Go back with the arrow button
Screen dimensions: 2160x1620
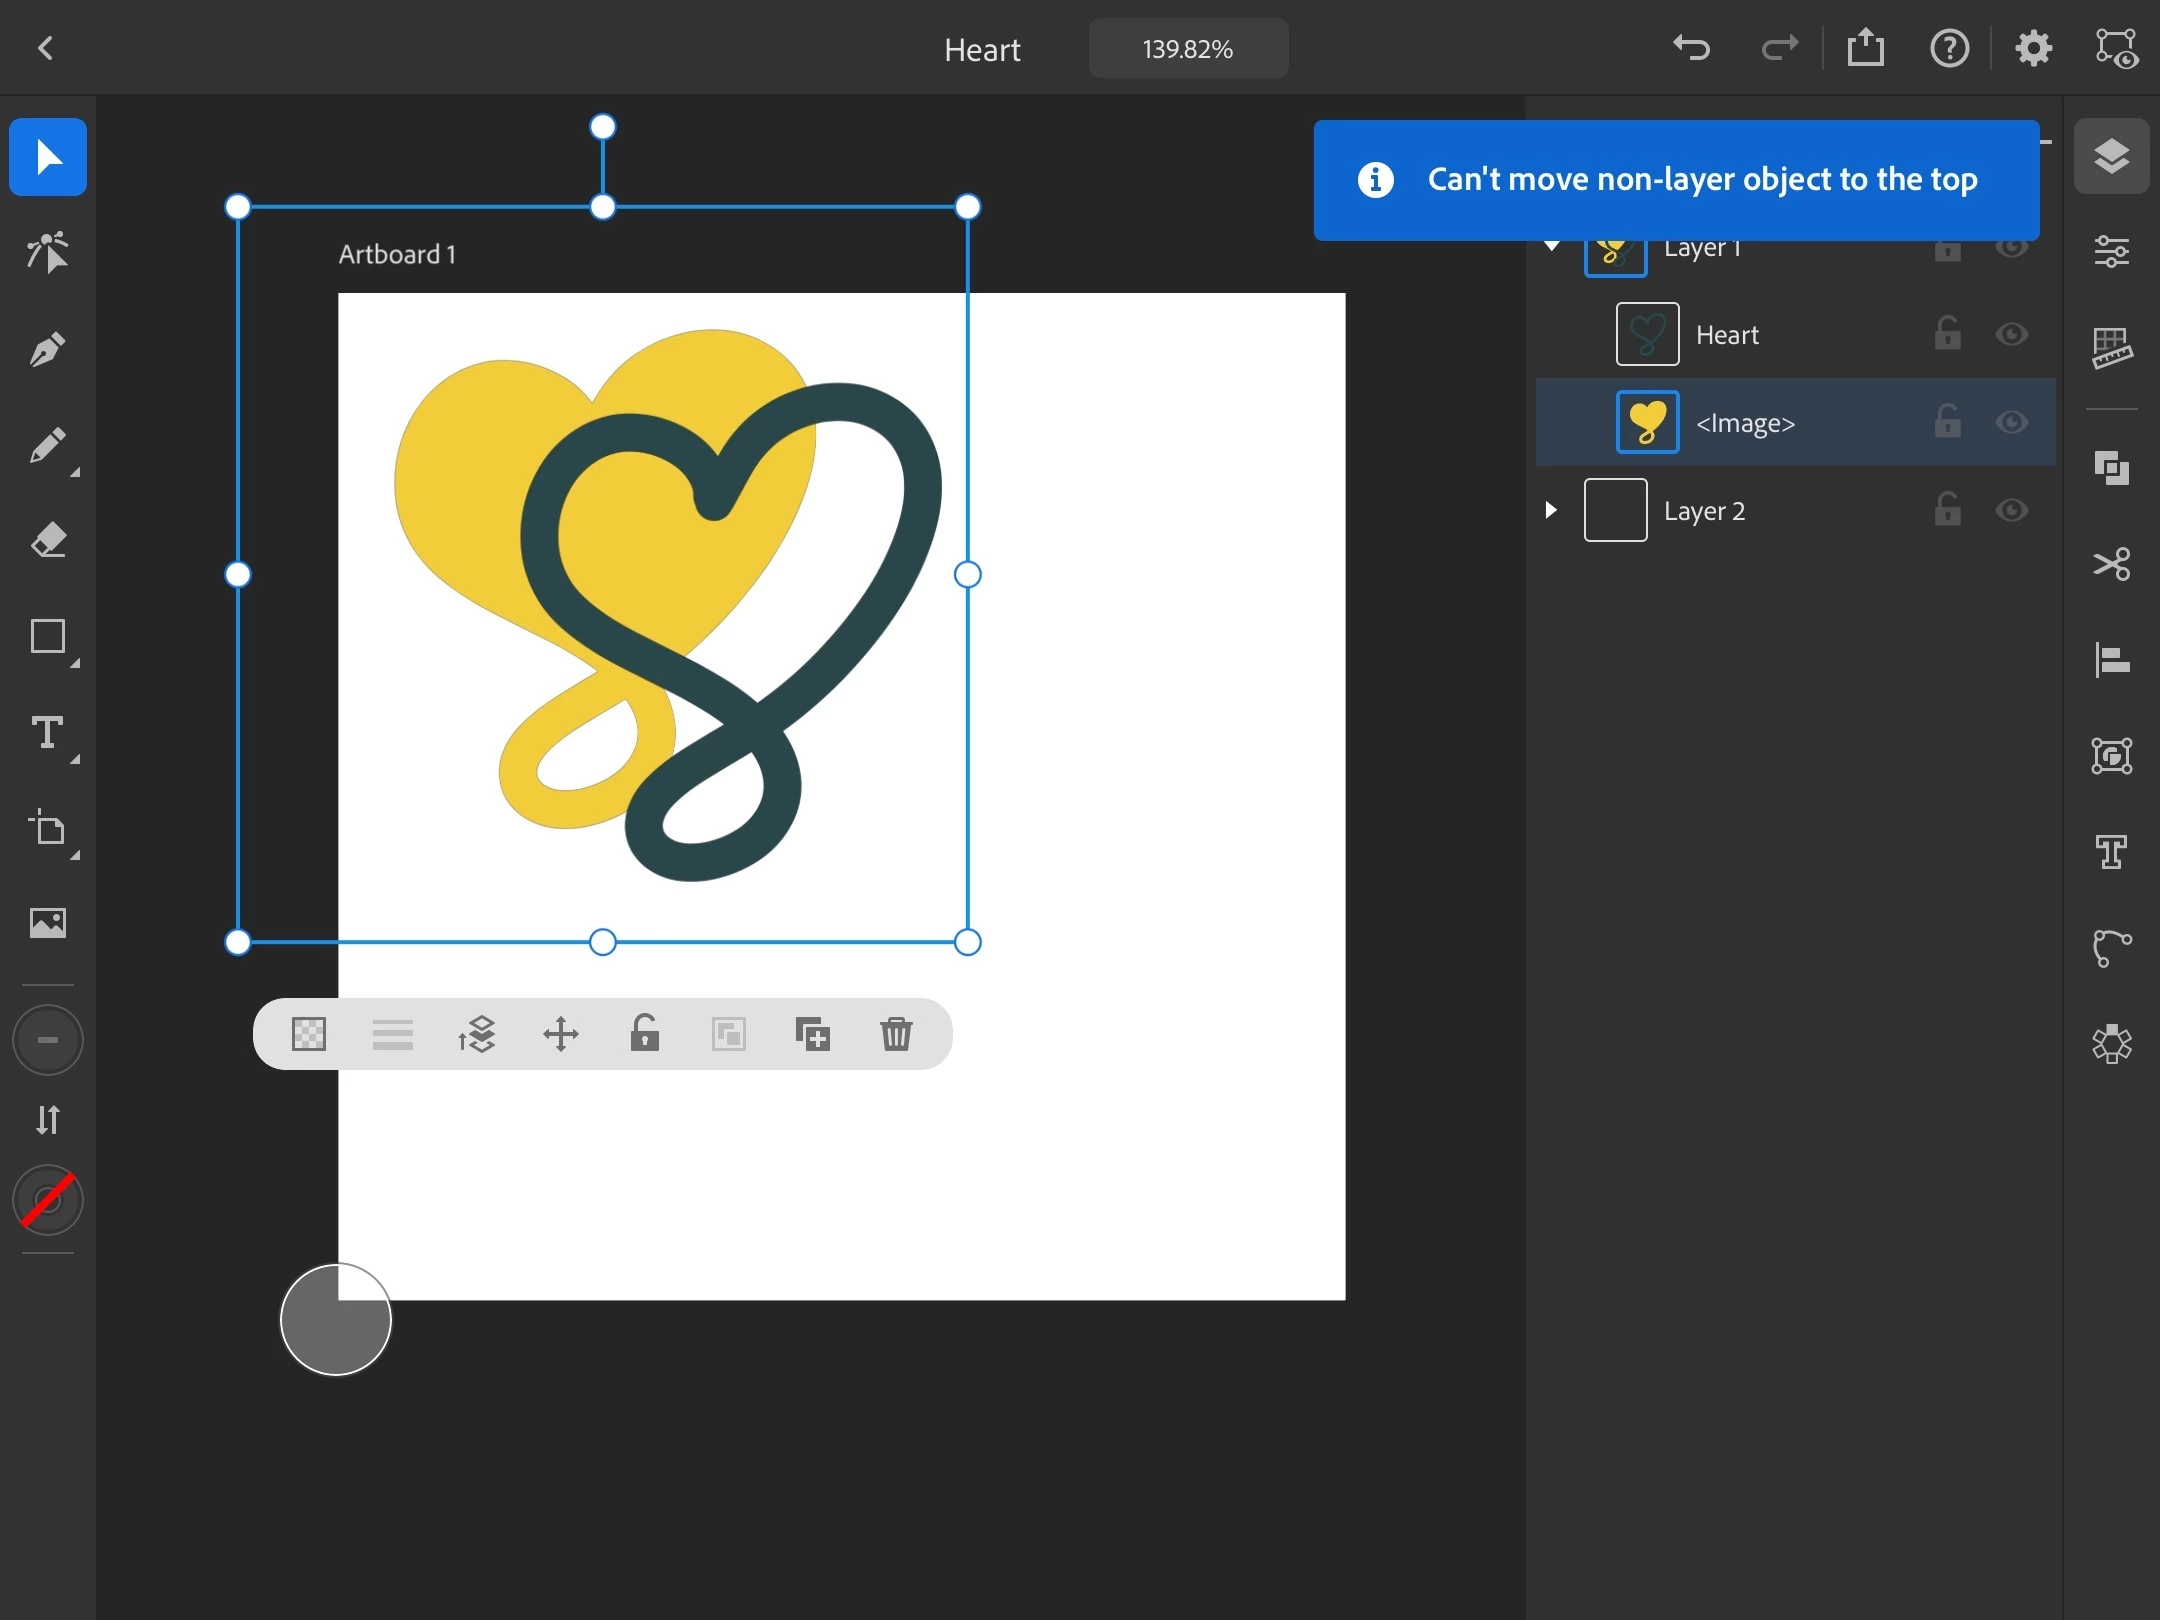tap(45, 48)
